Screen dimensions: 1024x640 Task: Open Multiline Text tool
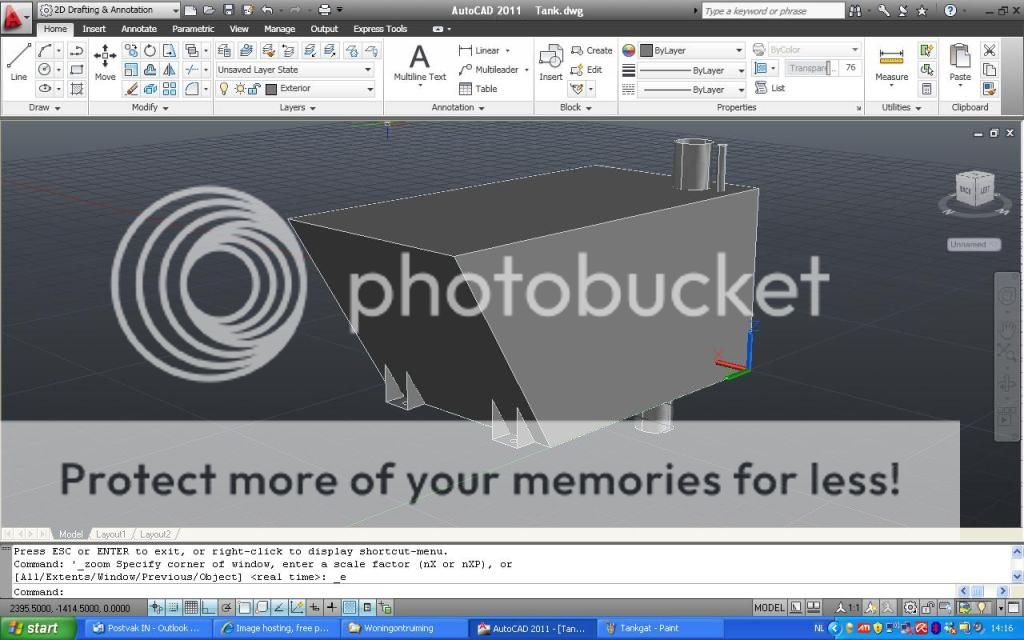(420, 62)
